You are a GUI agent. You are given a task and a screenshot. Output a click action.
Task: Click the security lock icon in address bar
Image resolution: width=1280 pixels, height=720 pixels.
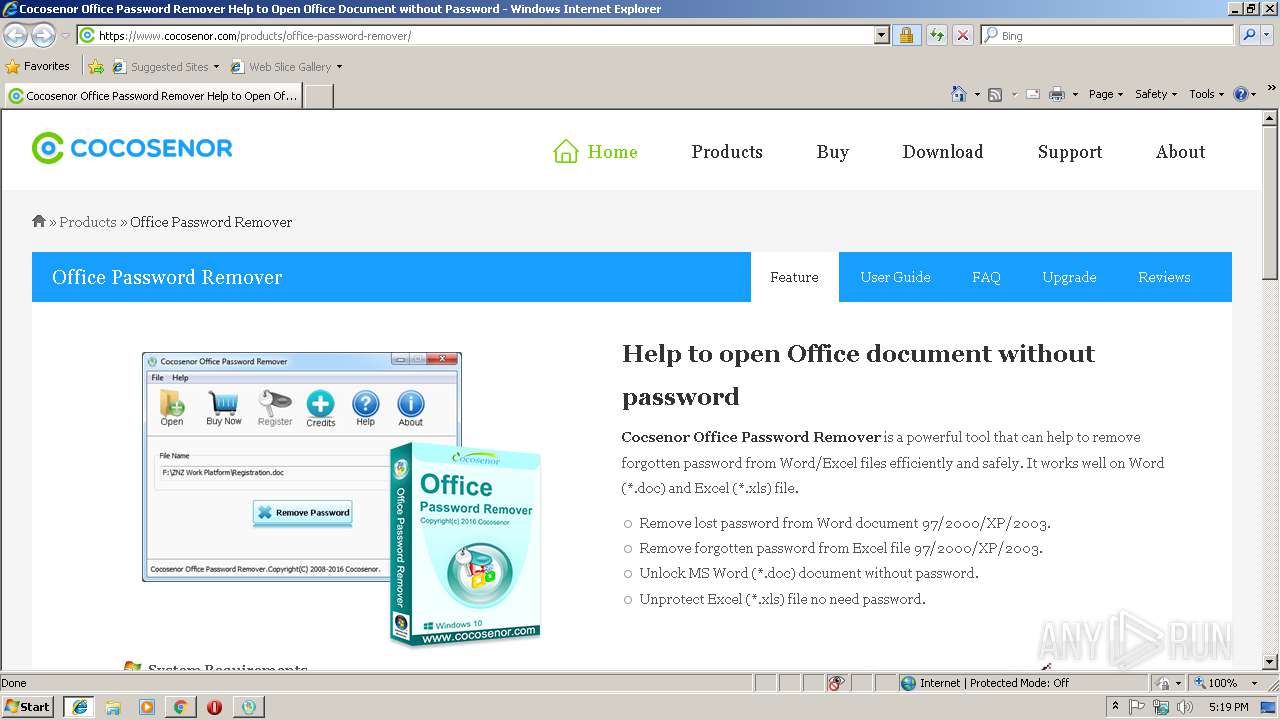click(906, 35)
